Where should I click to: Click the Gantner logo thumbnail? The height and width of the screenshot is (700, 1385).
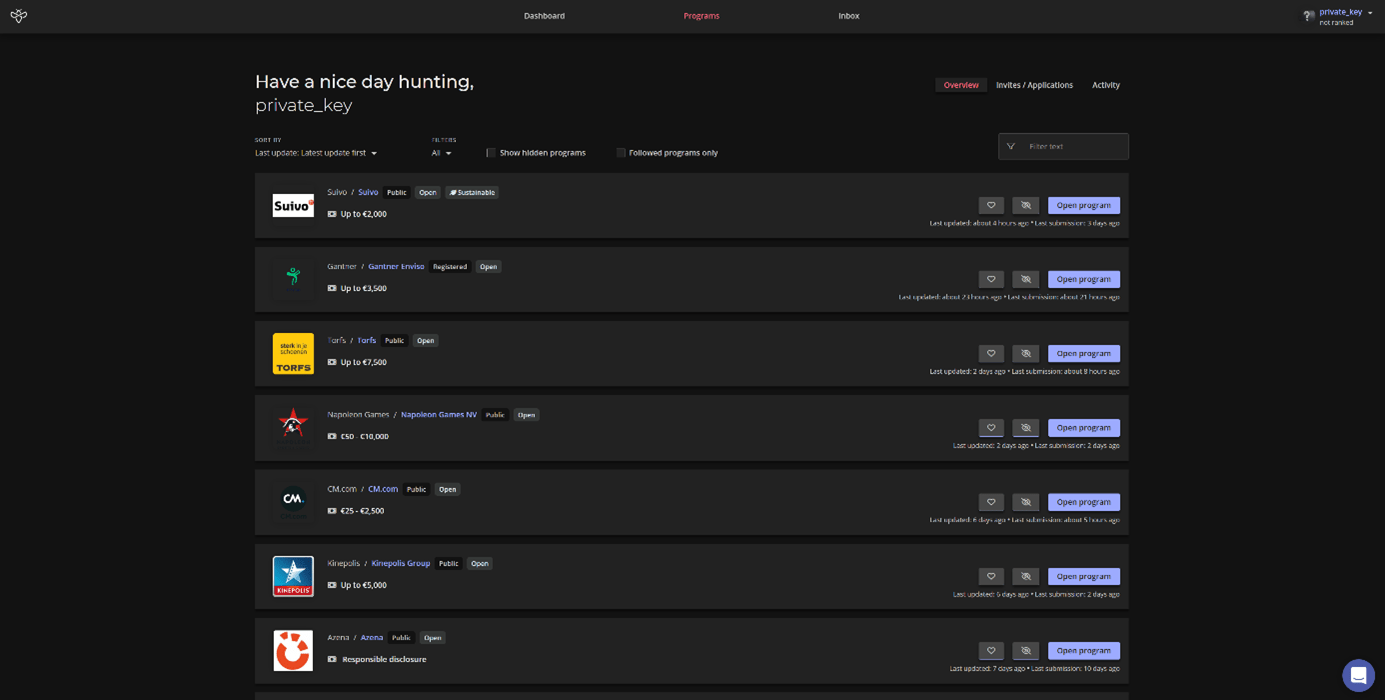(x=293, y=279)
